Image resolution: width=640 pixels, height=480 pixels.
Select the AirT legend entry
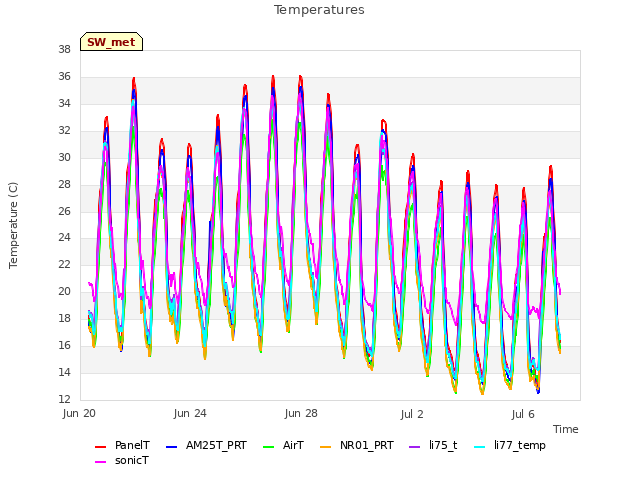[283, 445]
